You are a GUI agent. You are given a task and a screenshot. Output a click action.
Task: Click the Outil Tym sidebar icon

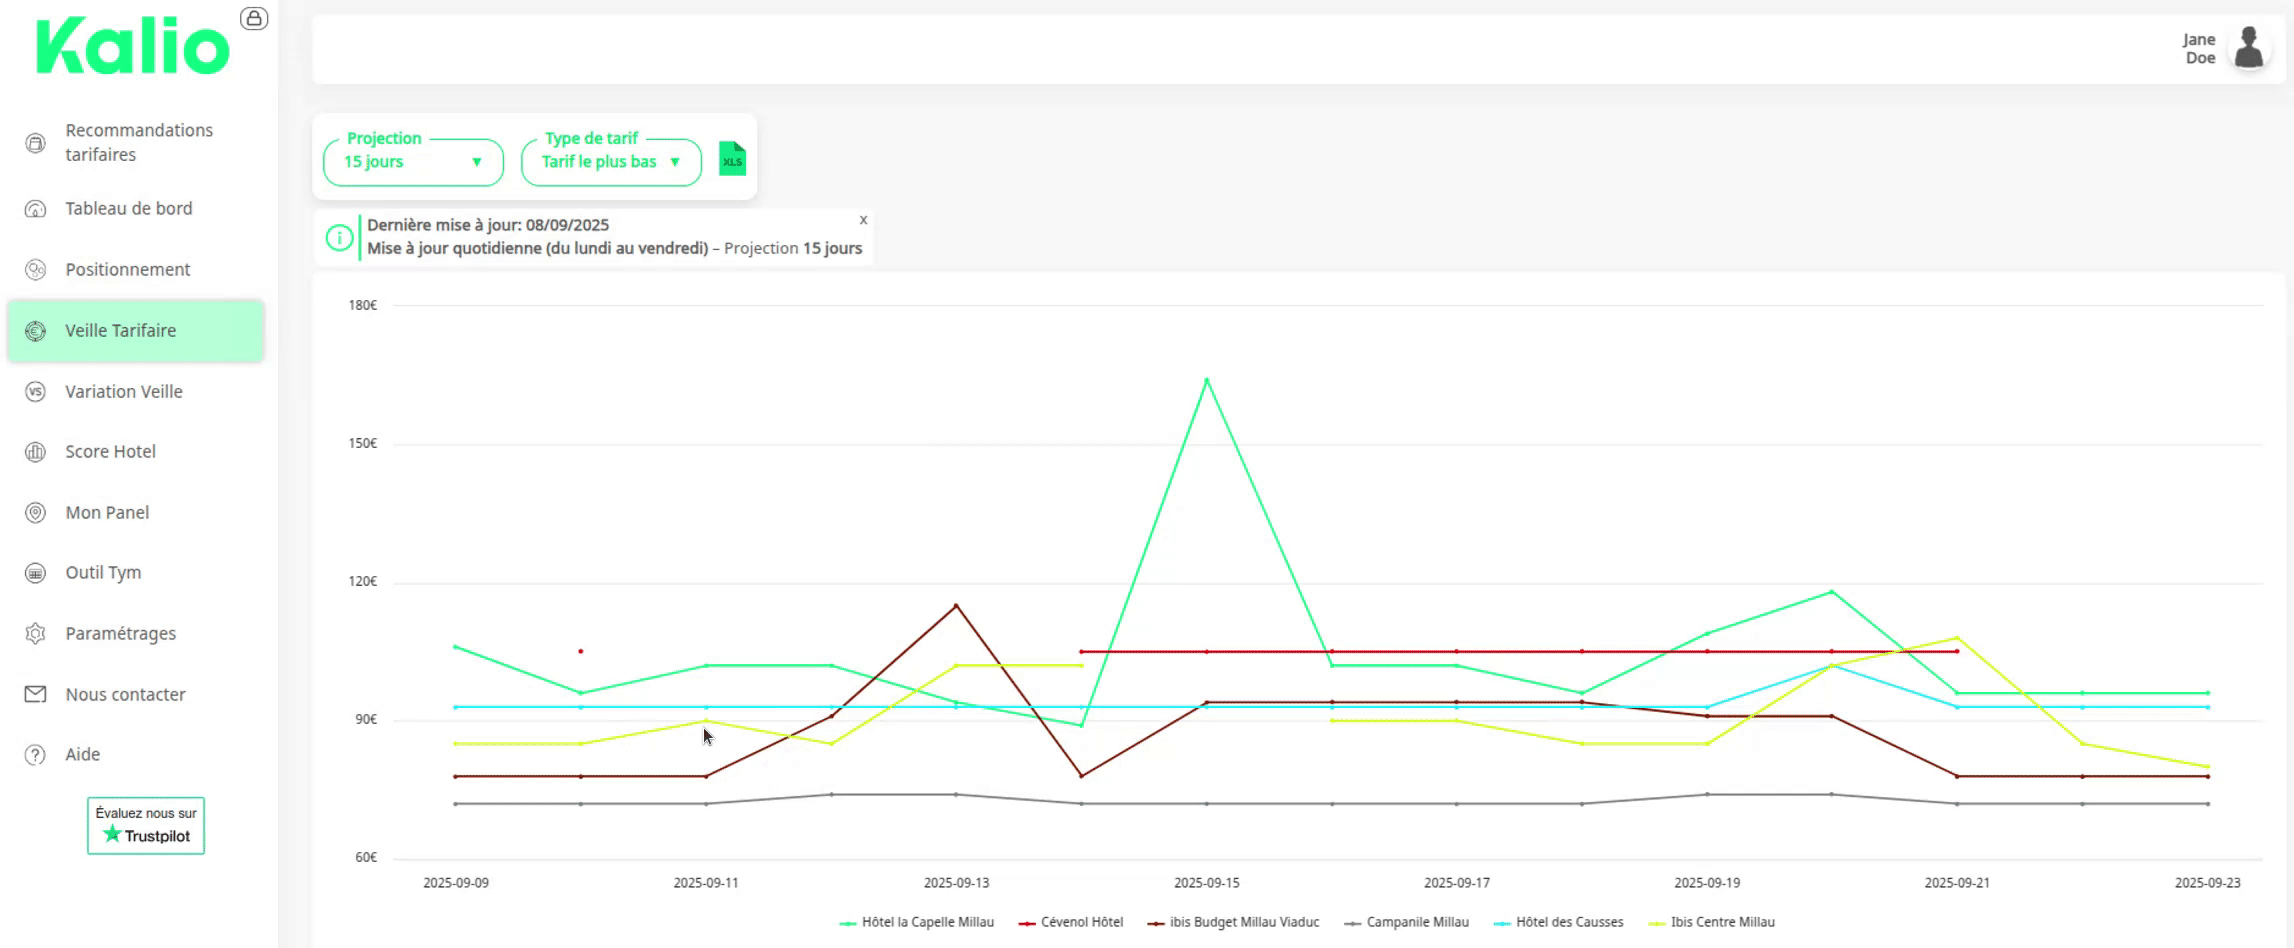coord(35,573)
